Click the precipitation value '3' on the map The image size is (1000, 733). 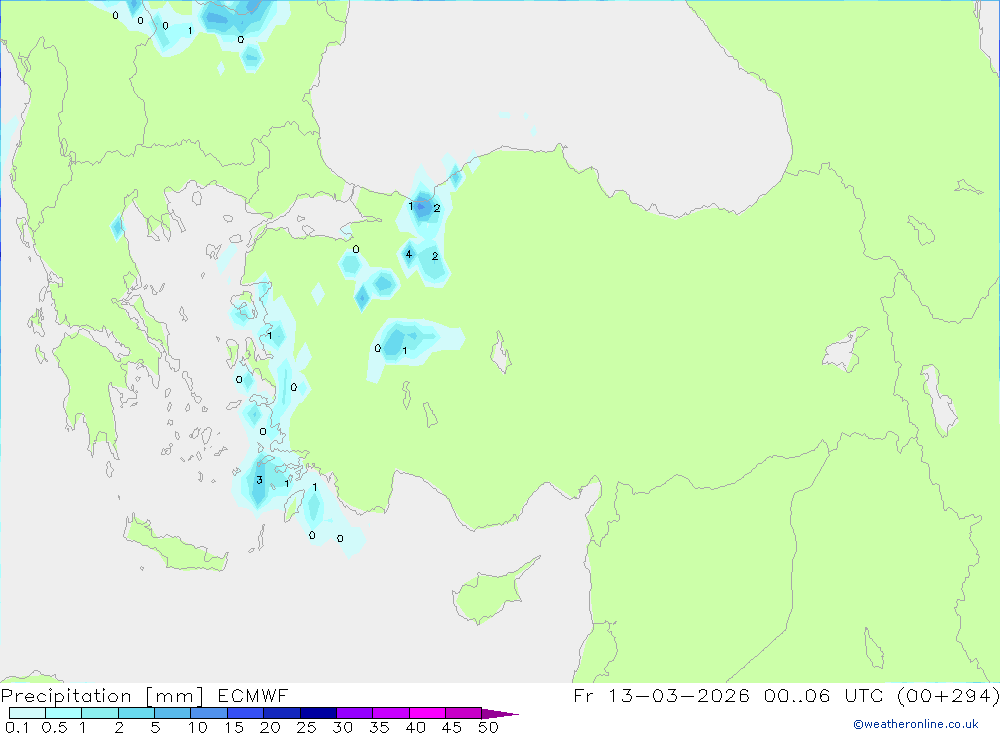[x=260, y=480]
